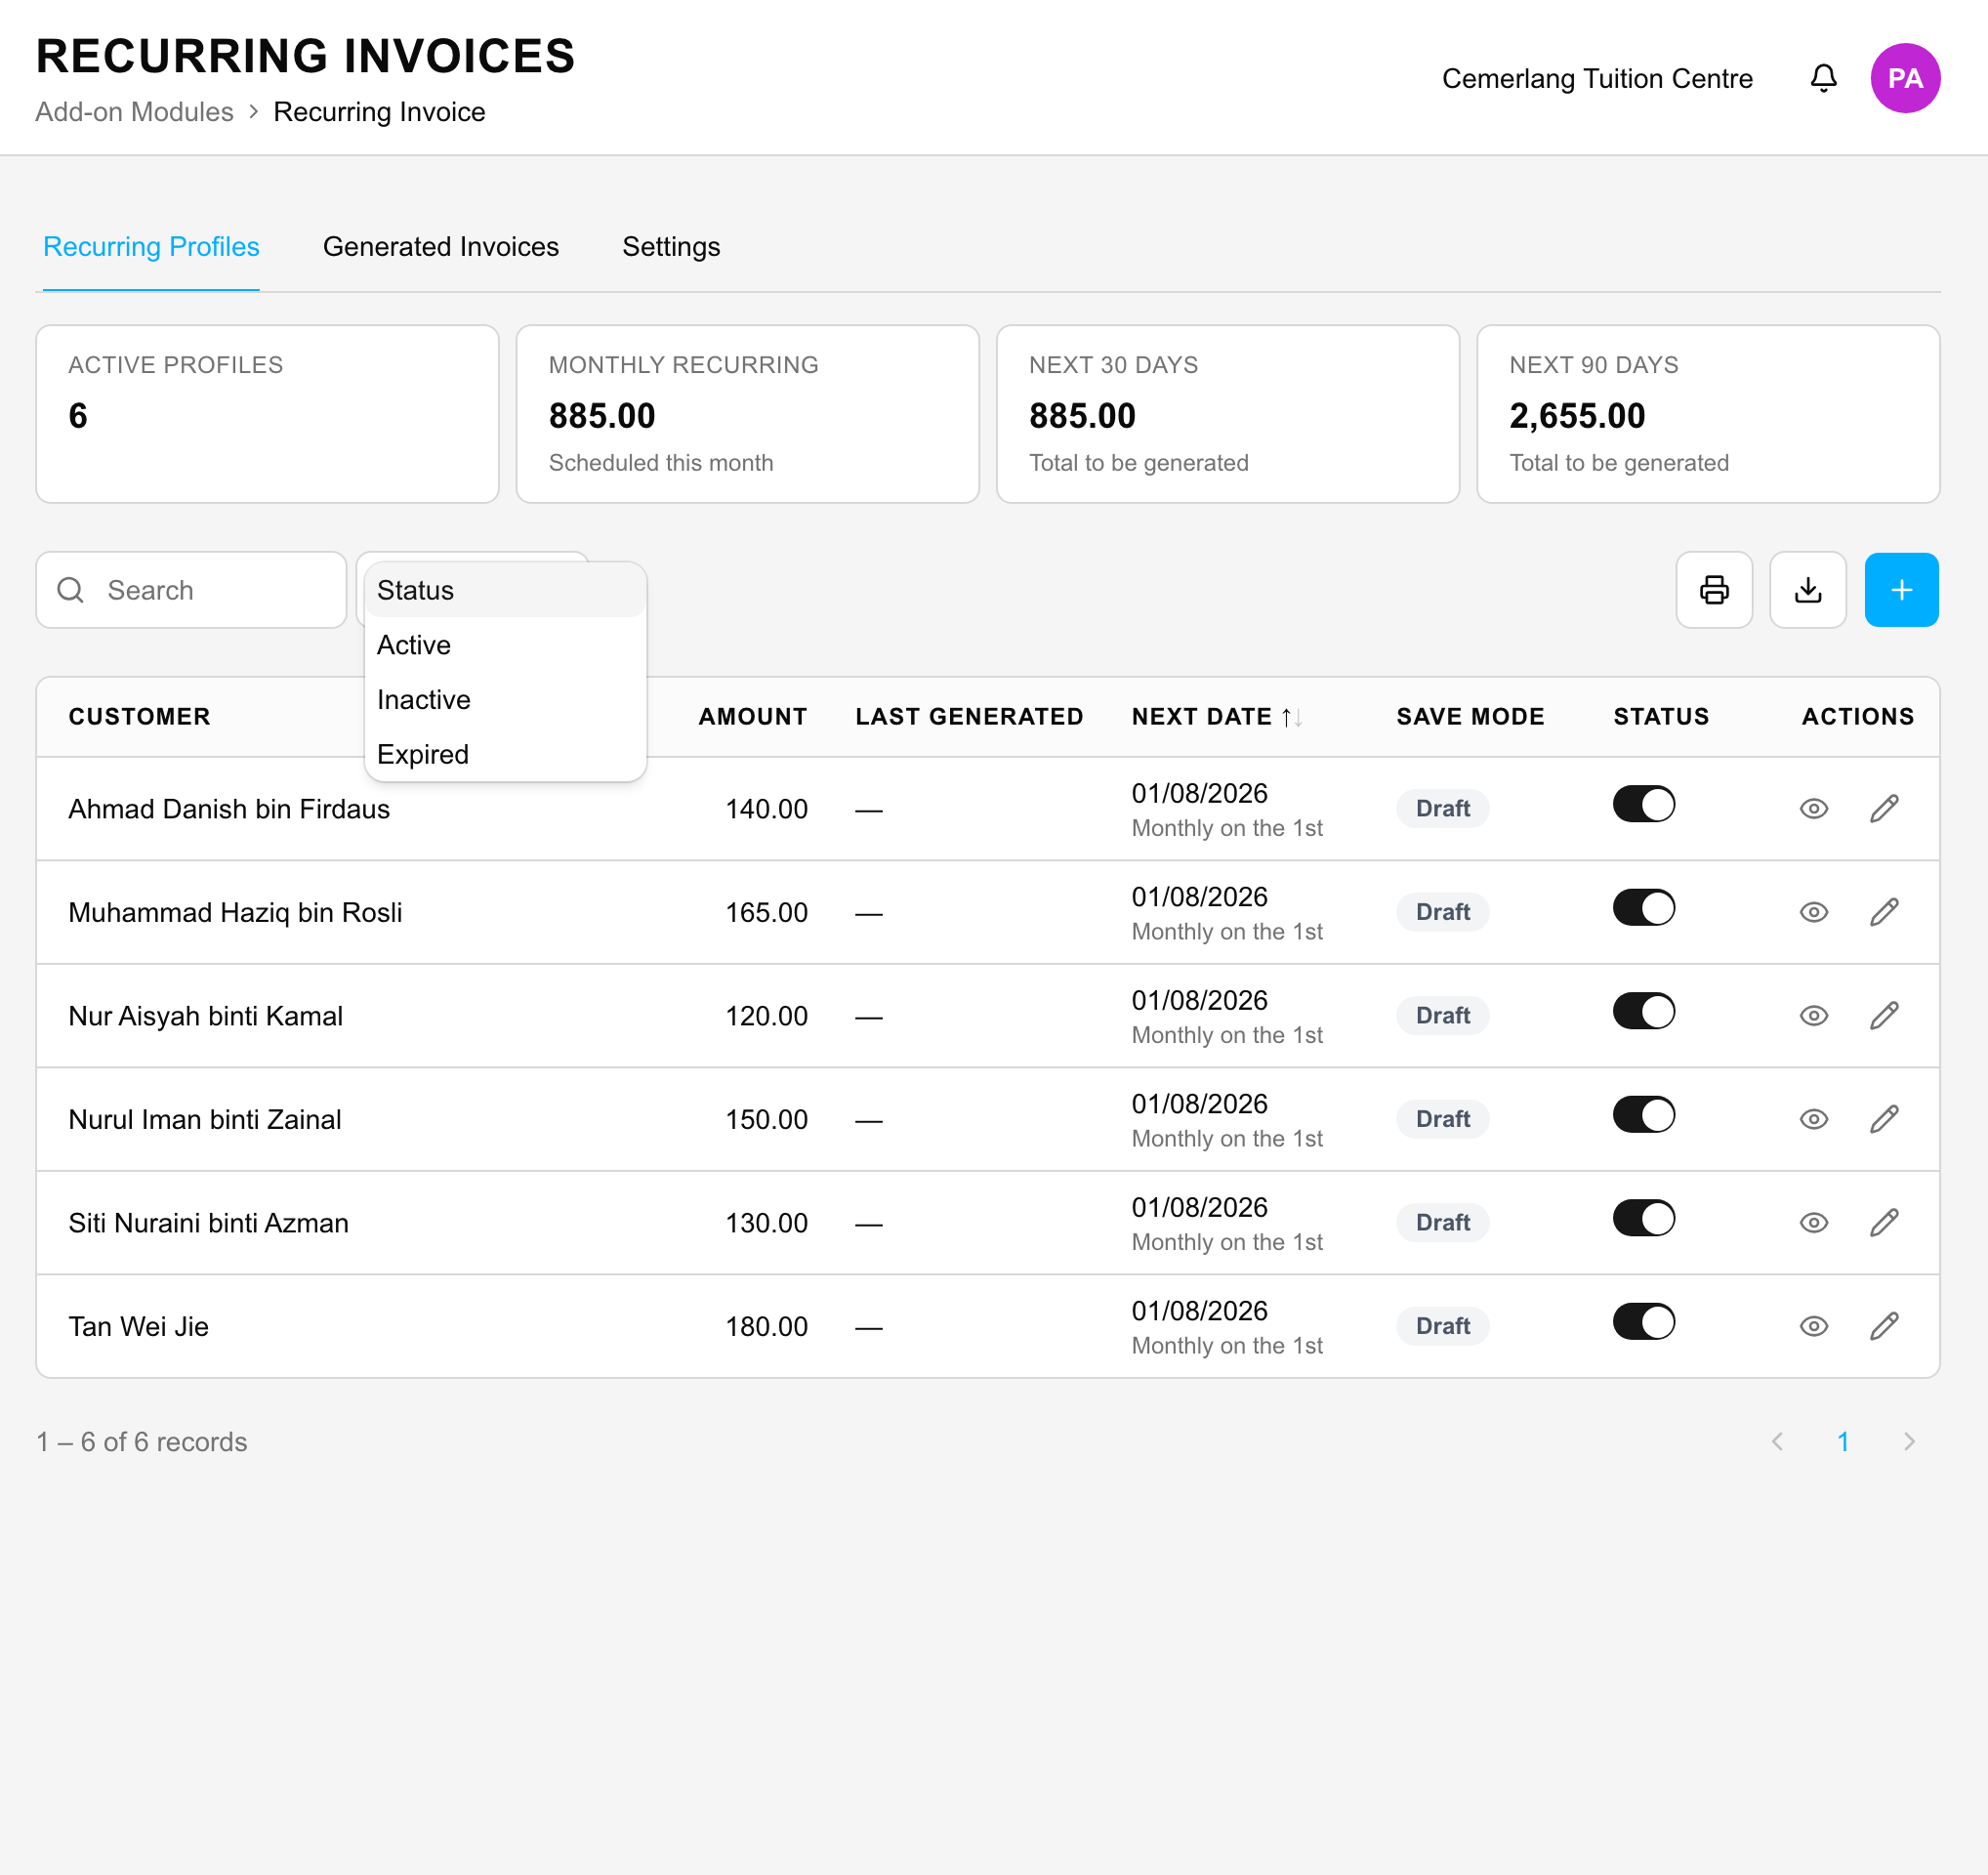Click Cemerlang Tuition Centre name

[1597, 78]
